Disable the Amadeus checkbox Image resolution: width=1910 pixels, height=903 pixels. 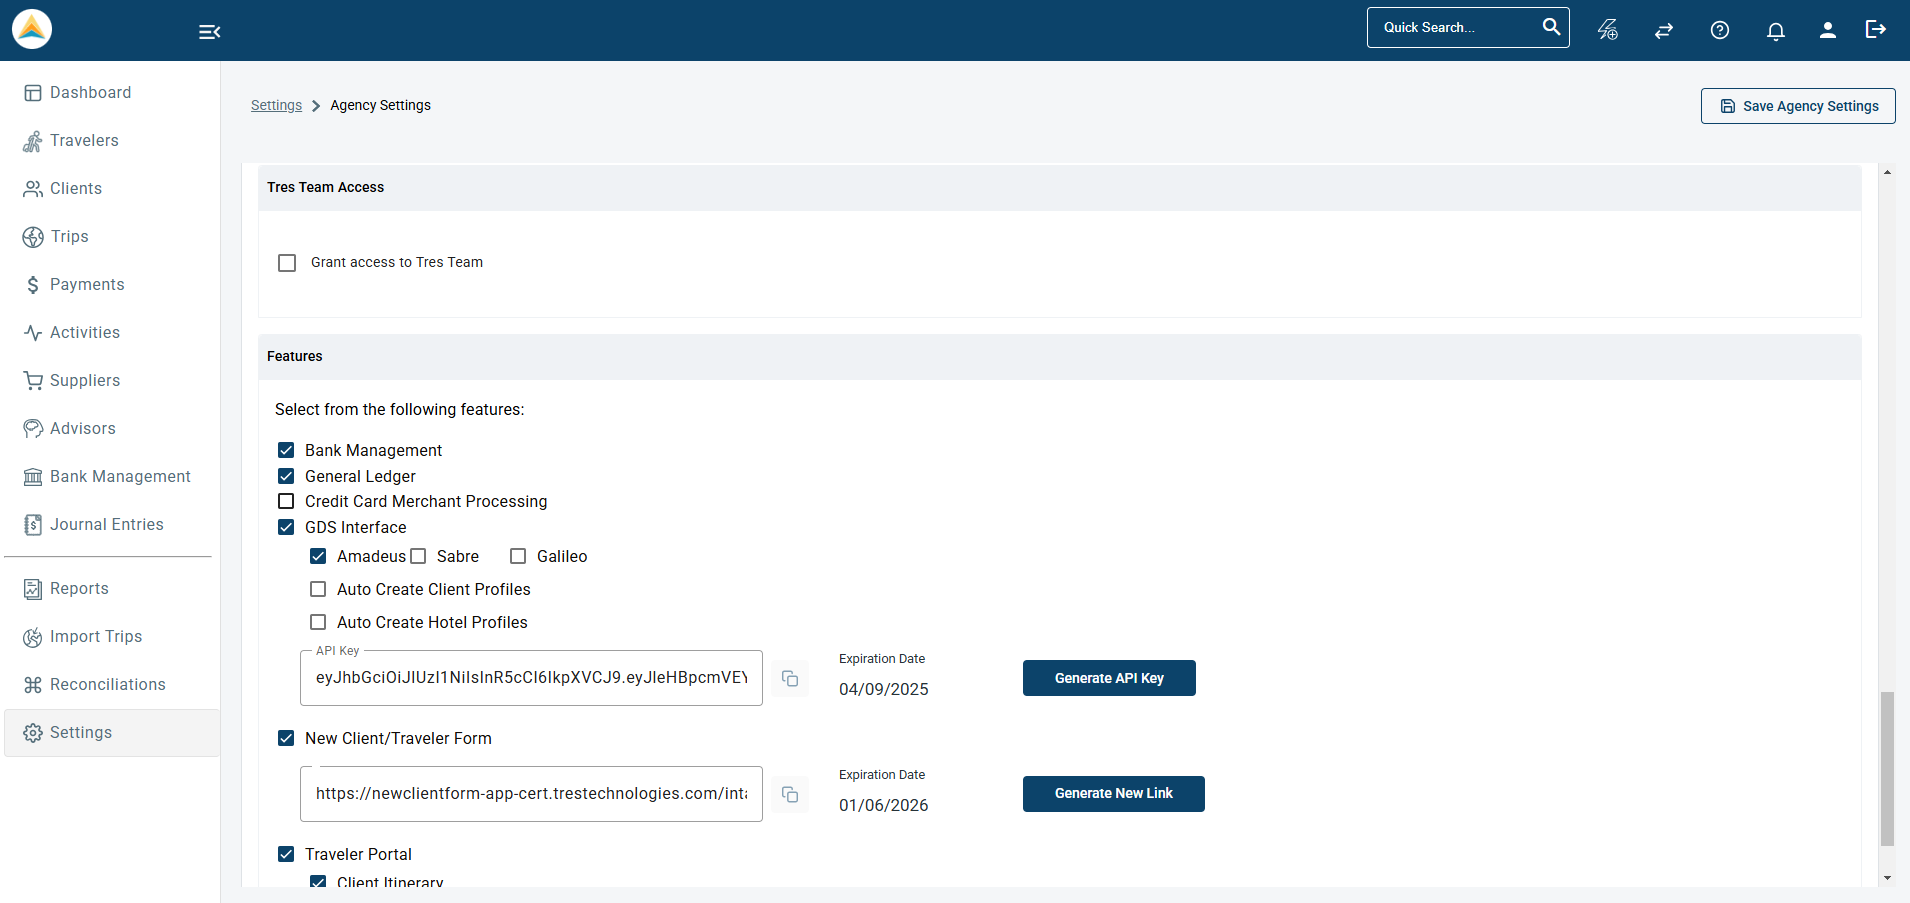coord(318,556)
